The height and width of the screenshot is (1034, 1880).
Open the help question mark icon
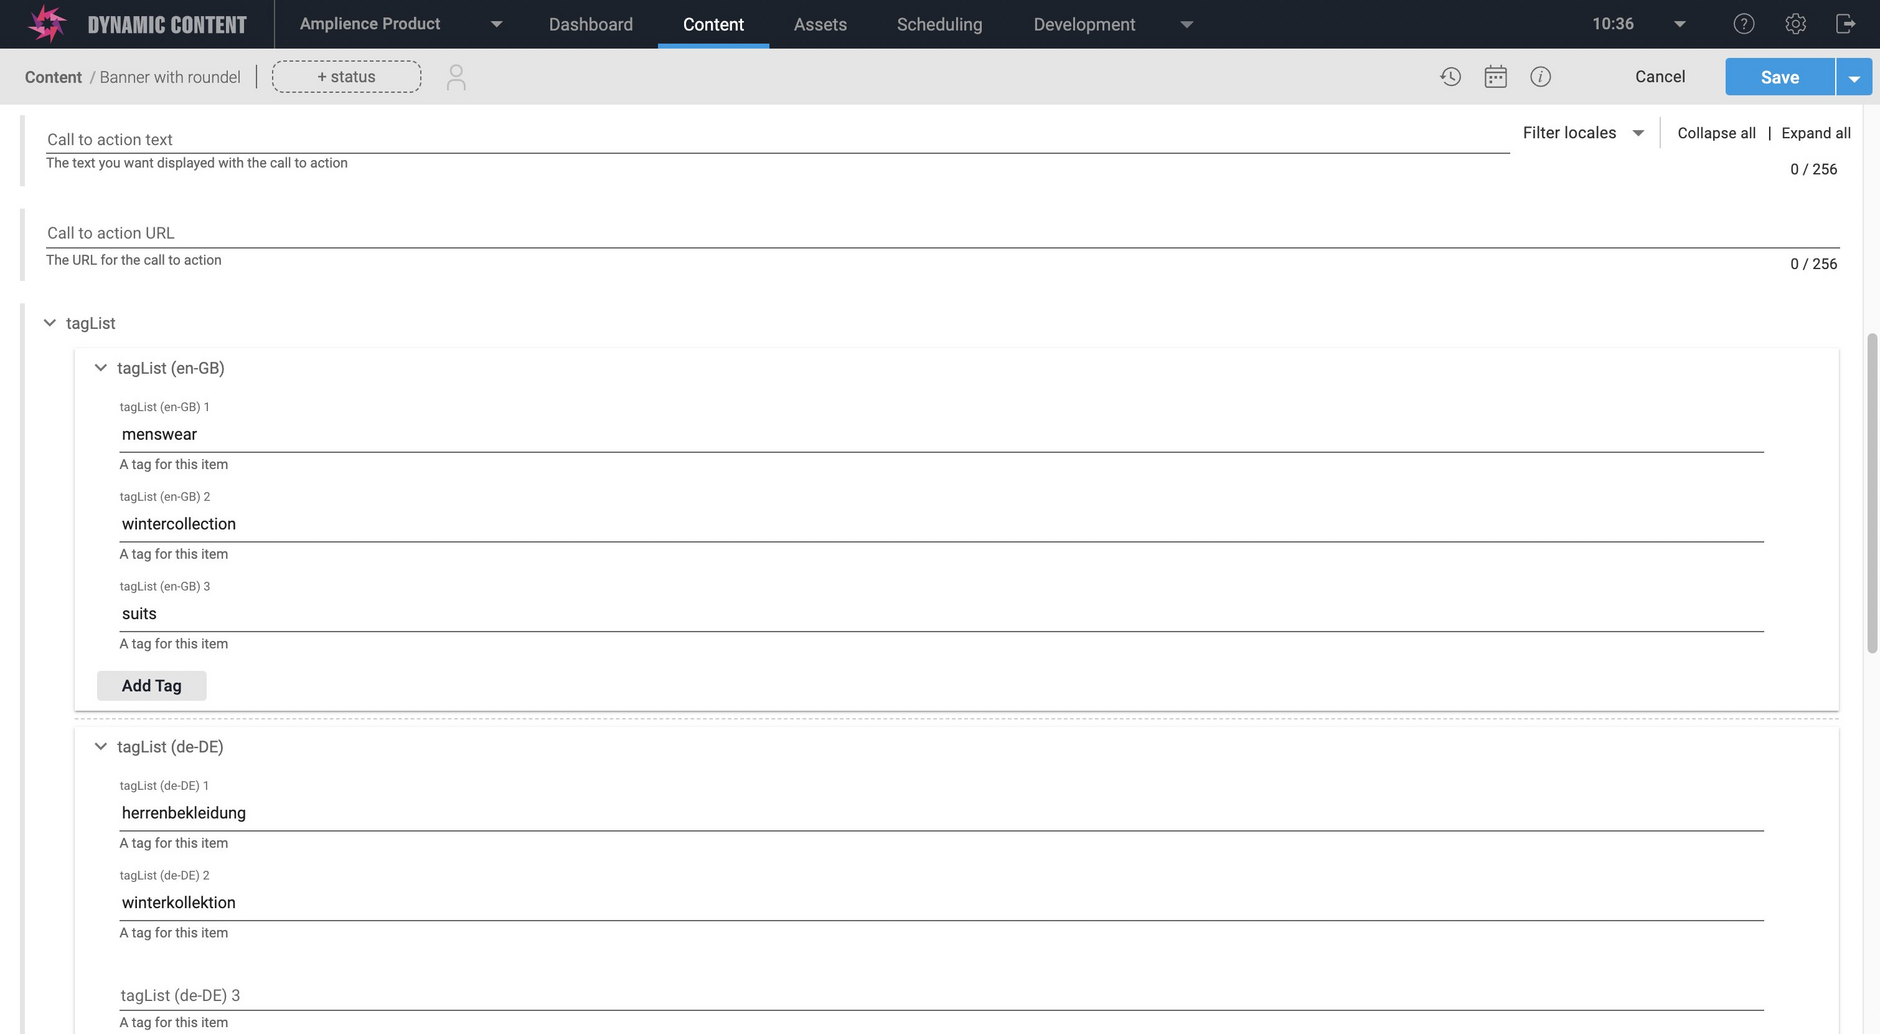pos(1743,24)
